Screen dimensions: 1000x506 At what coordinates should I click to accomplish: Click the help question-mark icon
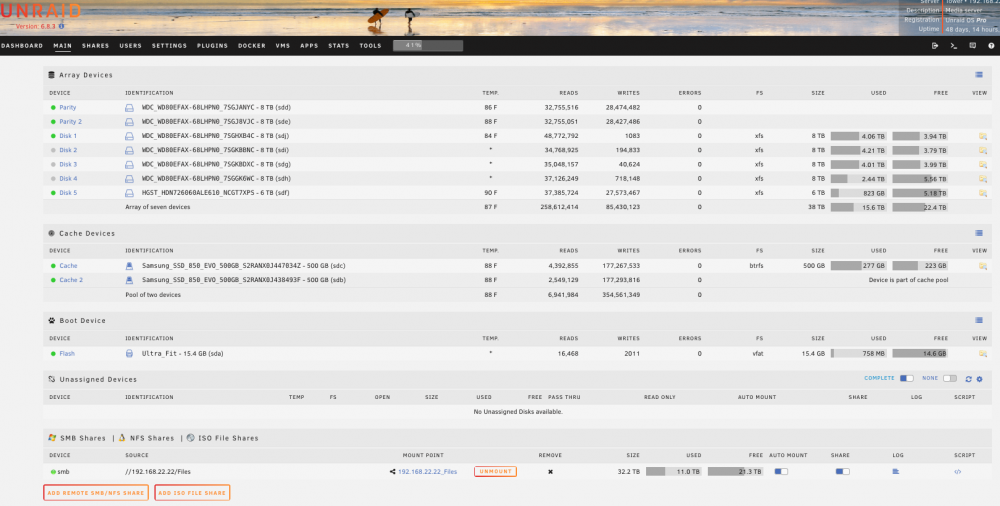pos(991,46)
